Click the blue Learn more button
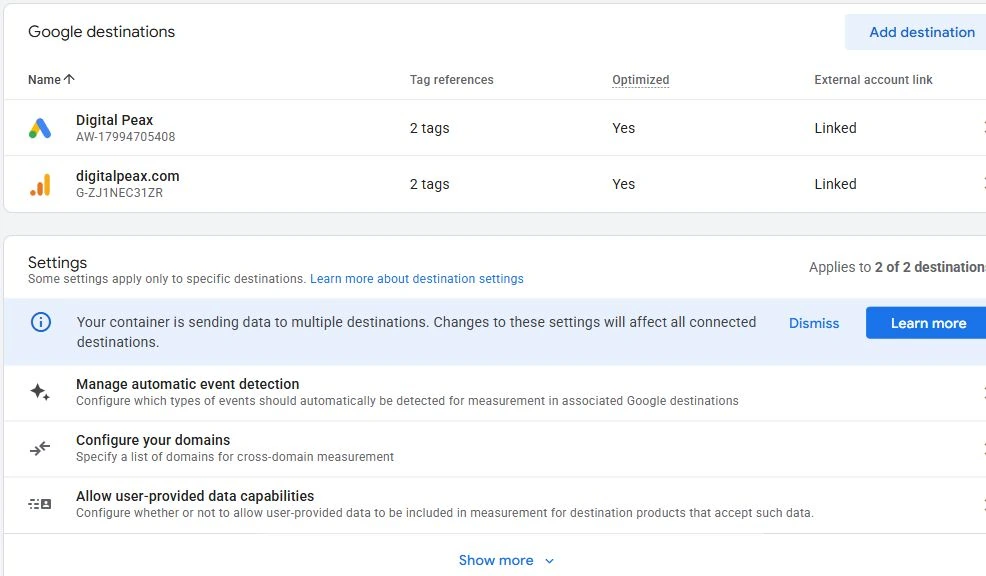Image resolution: width=986 pixels, height=576 pixels. coord(928,323)
